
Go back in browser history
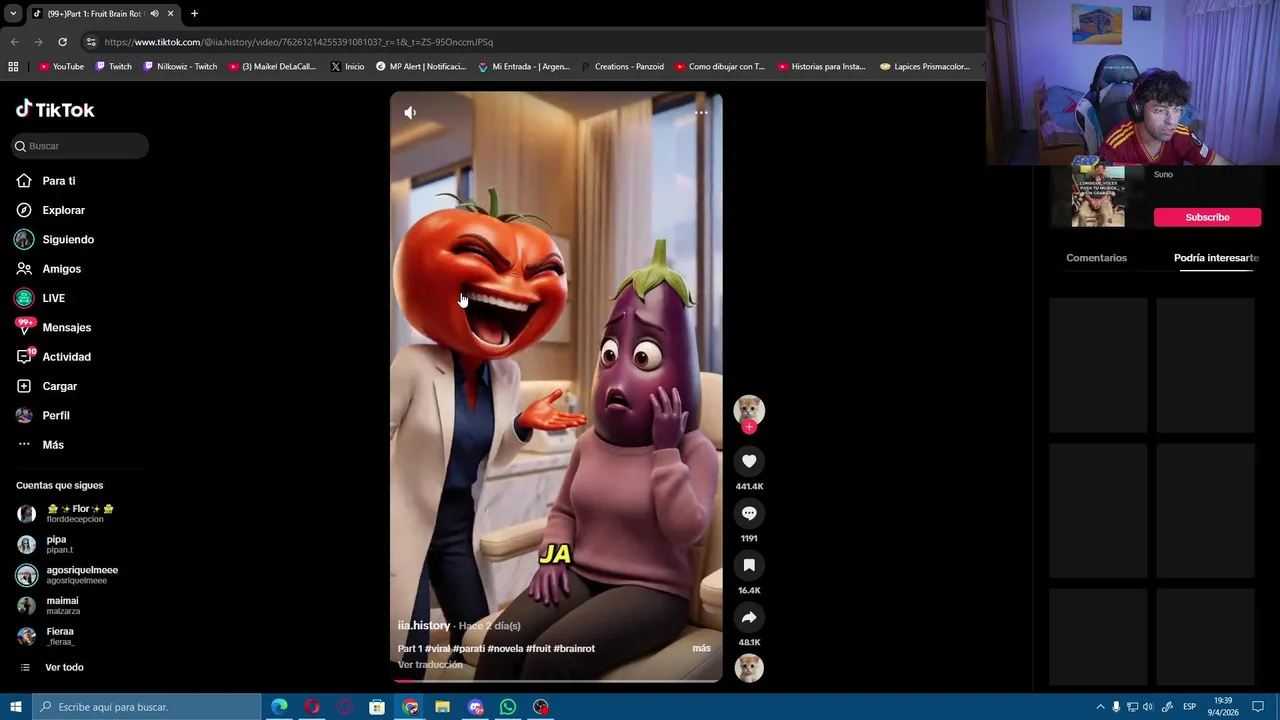click(14, 42)
